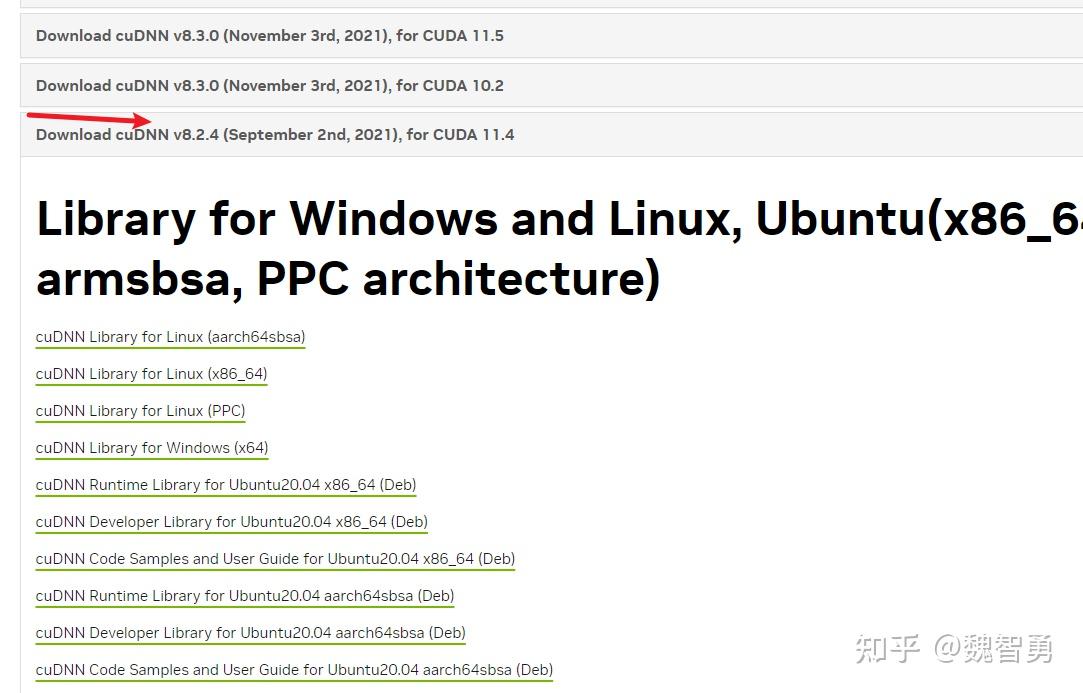Download cuDNN Library for Windows (x64)
This screenshot has height=693, width=1083.
click(x=151, y=447)
